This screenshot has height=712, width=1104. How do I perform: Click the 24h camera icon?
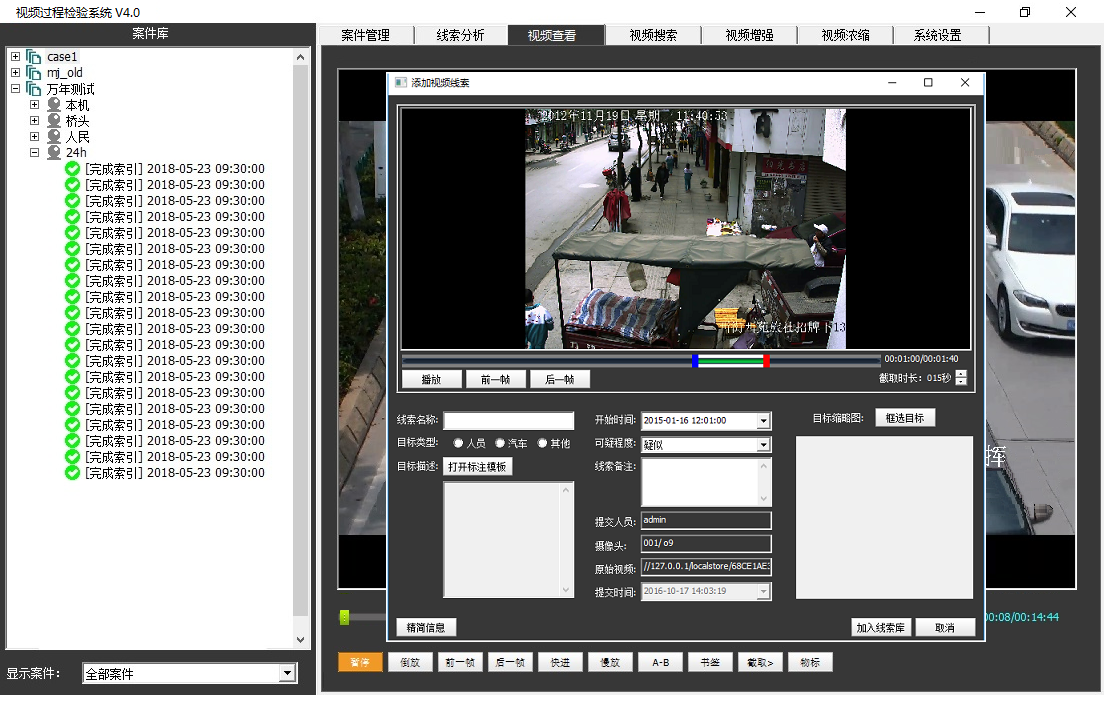pyautogui.click(x=54, y=153)
